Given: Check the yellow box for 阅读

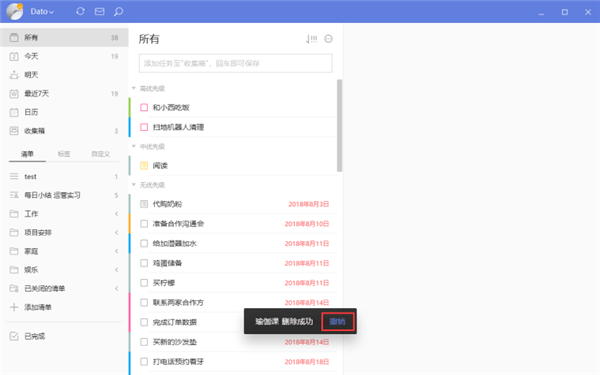Looking at the screenshot, I should click(144, 166).
